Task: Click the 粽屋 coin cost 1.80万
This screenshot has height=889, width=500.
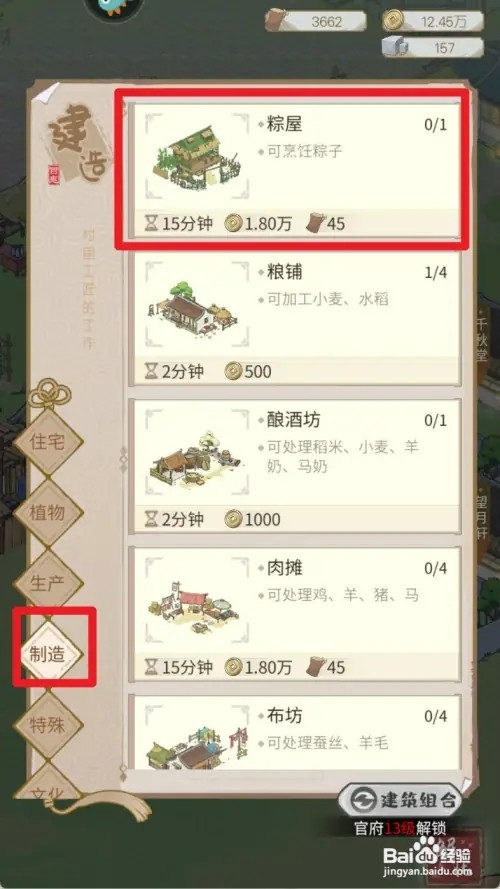Action: (258, 224)
